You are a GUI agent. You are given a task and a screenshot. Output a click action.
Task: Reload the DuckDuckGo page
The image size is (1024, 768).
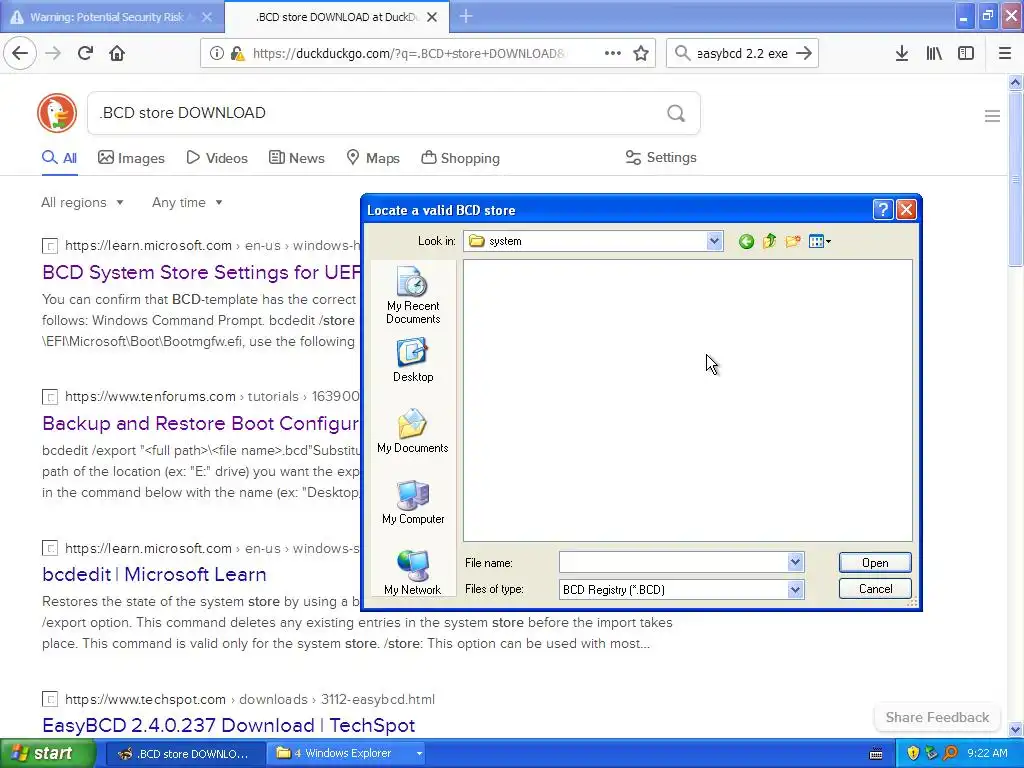pyautogui.click(x=86, y=53)
